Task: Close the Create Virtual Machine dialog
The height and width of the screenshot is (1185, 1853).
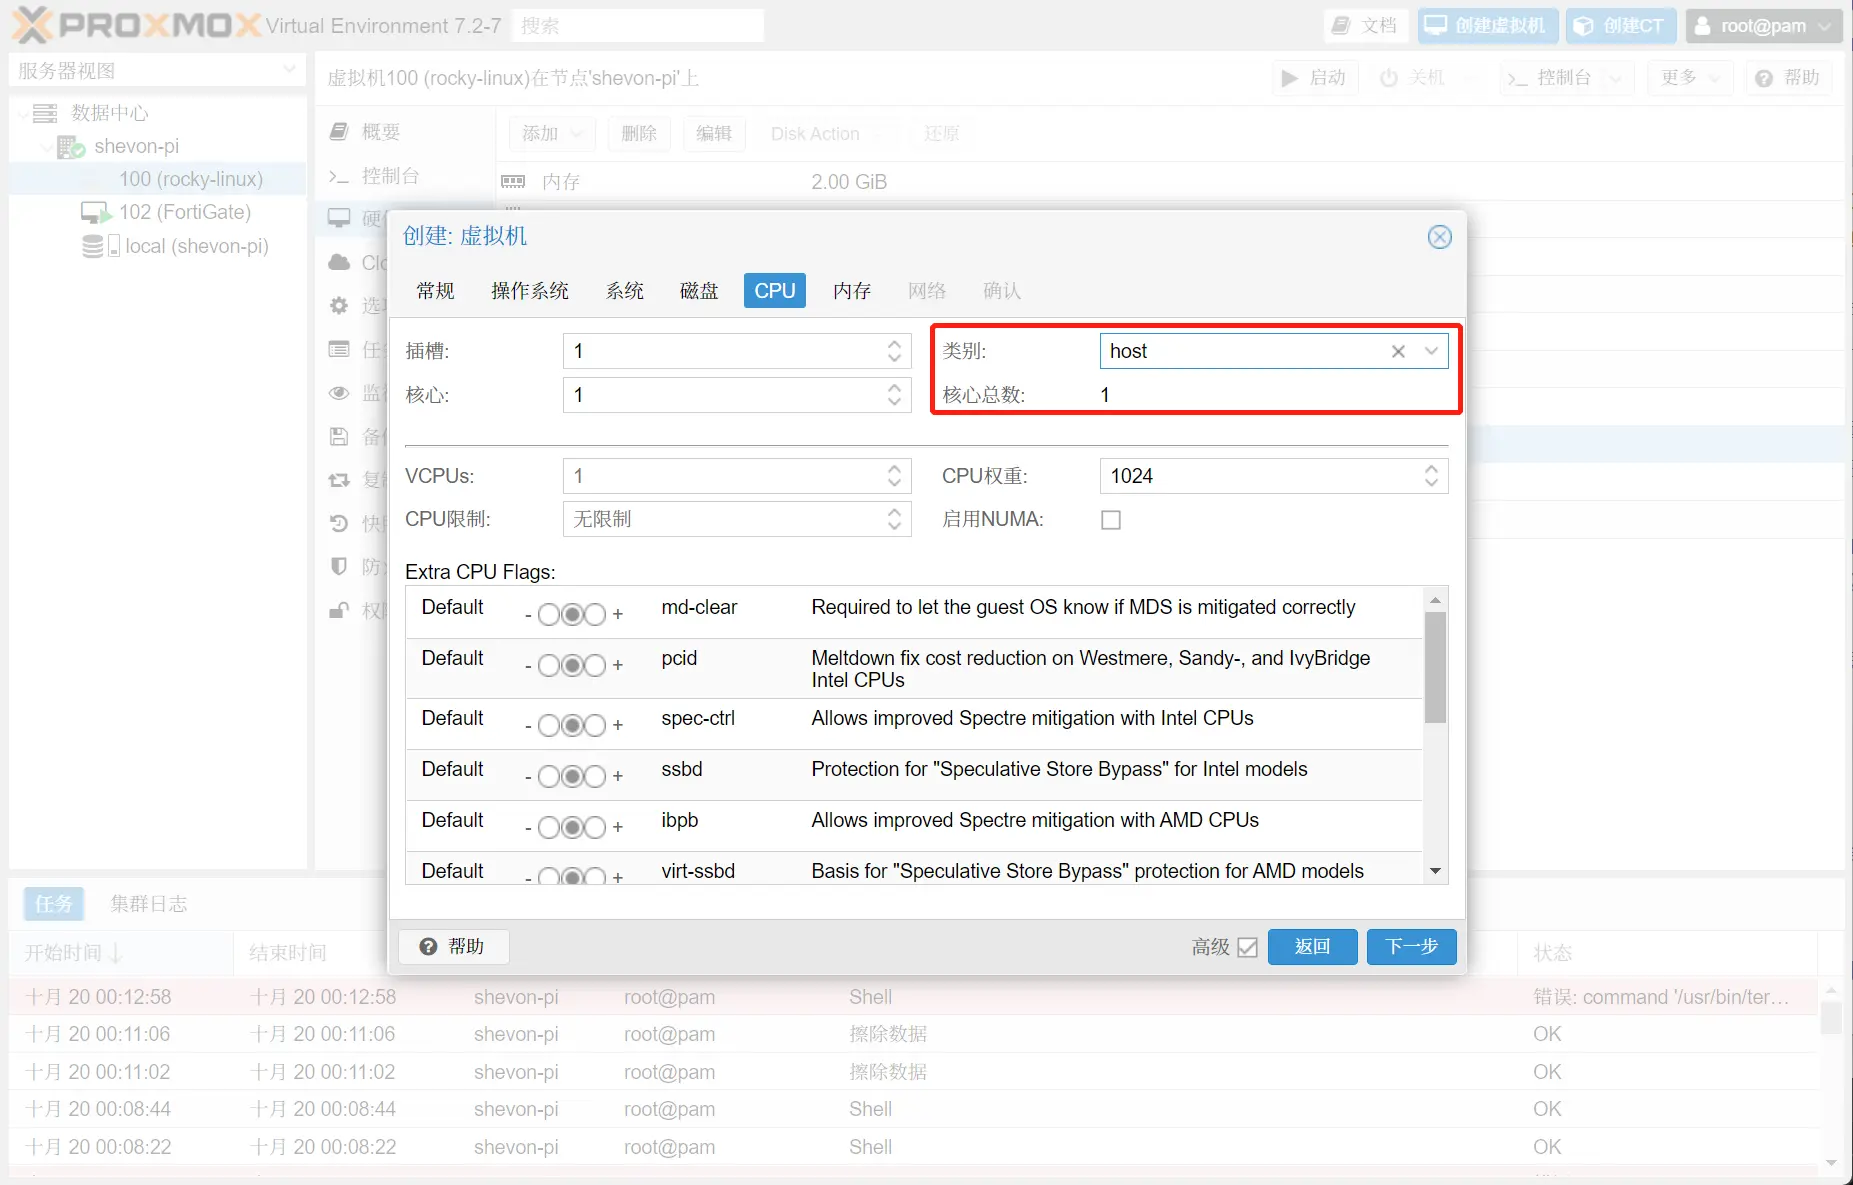Action: point(1439,237)
